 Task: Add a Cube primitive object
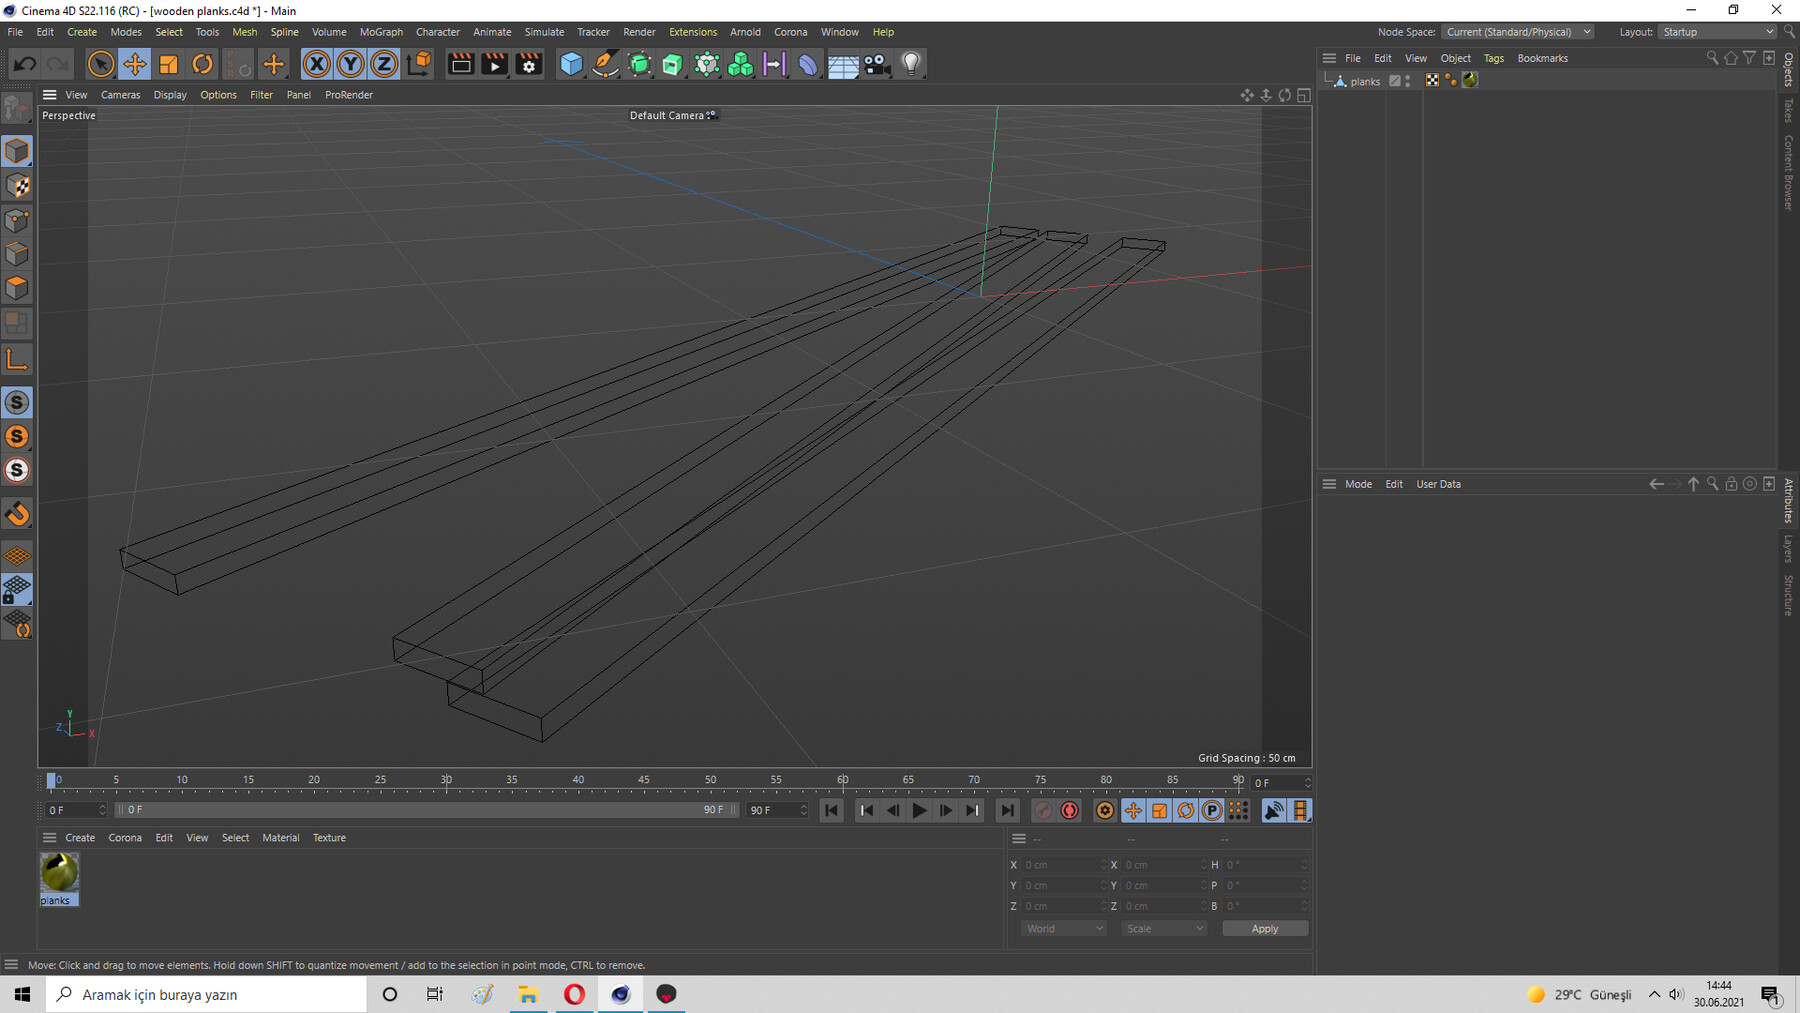pyautogui.click(x=571, y=64)
